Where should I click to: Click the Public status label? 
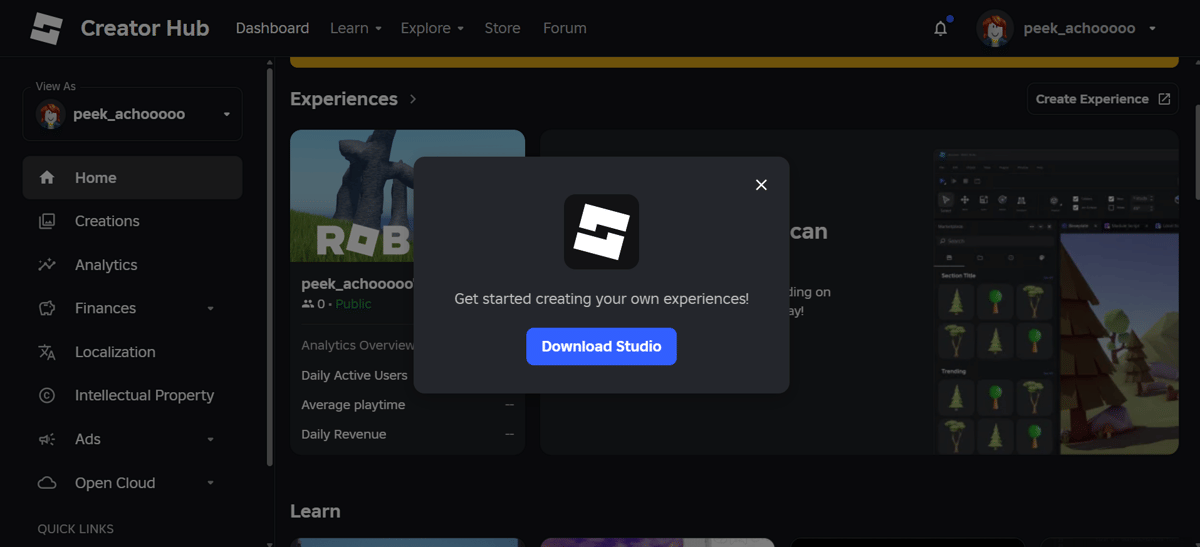[x=353, y=304]
